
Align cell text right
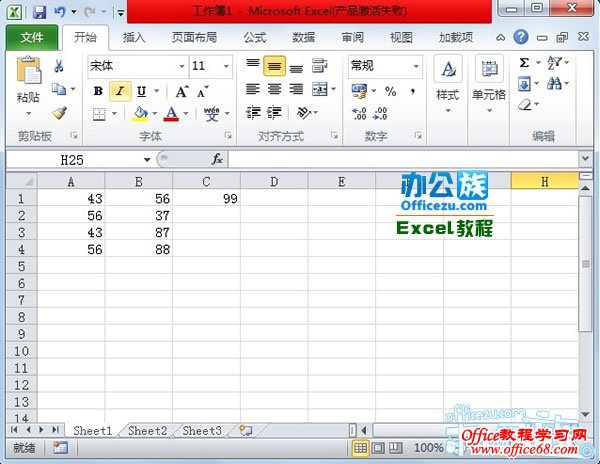pos(296,90)
